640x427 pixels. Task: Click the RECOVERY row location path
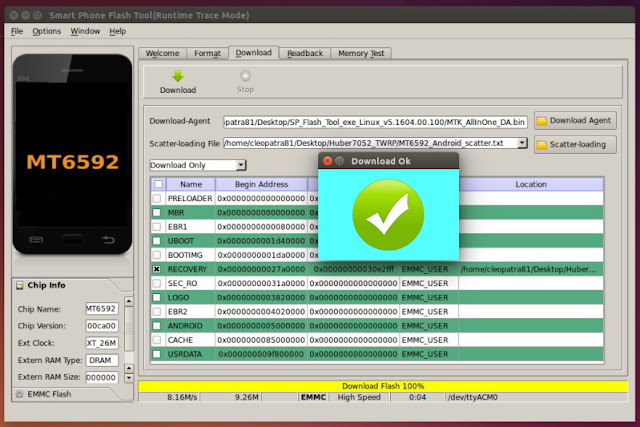click(x=528, y=269)
